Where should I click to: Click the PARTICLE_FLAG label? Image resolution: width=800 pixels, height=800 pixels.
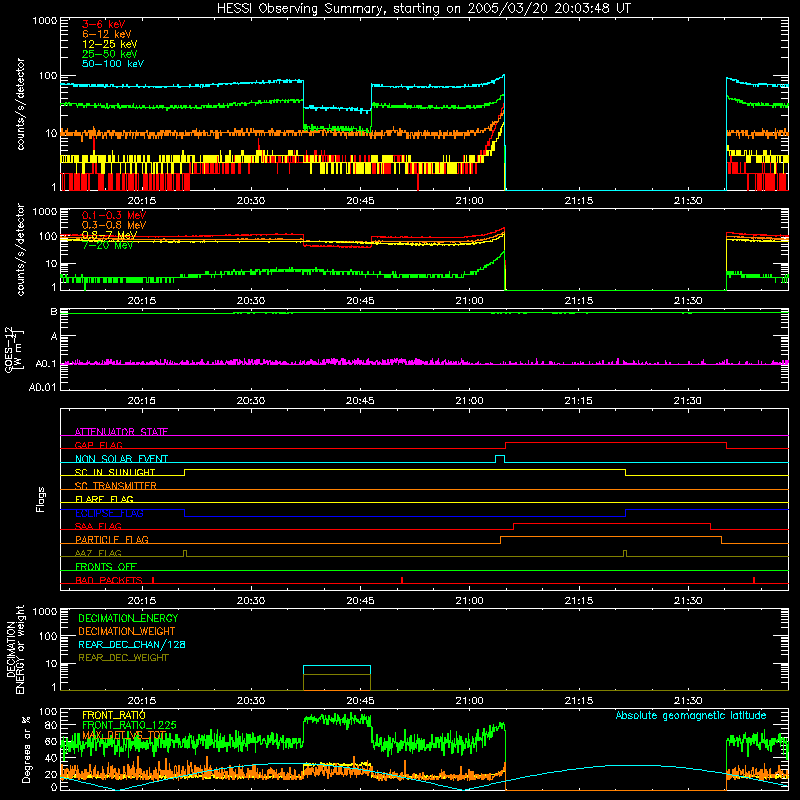pyautogui.click(x=112, y=539)
